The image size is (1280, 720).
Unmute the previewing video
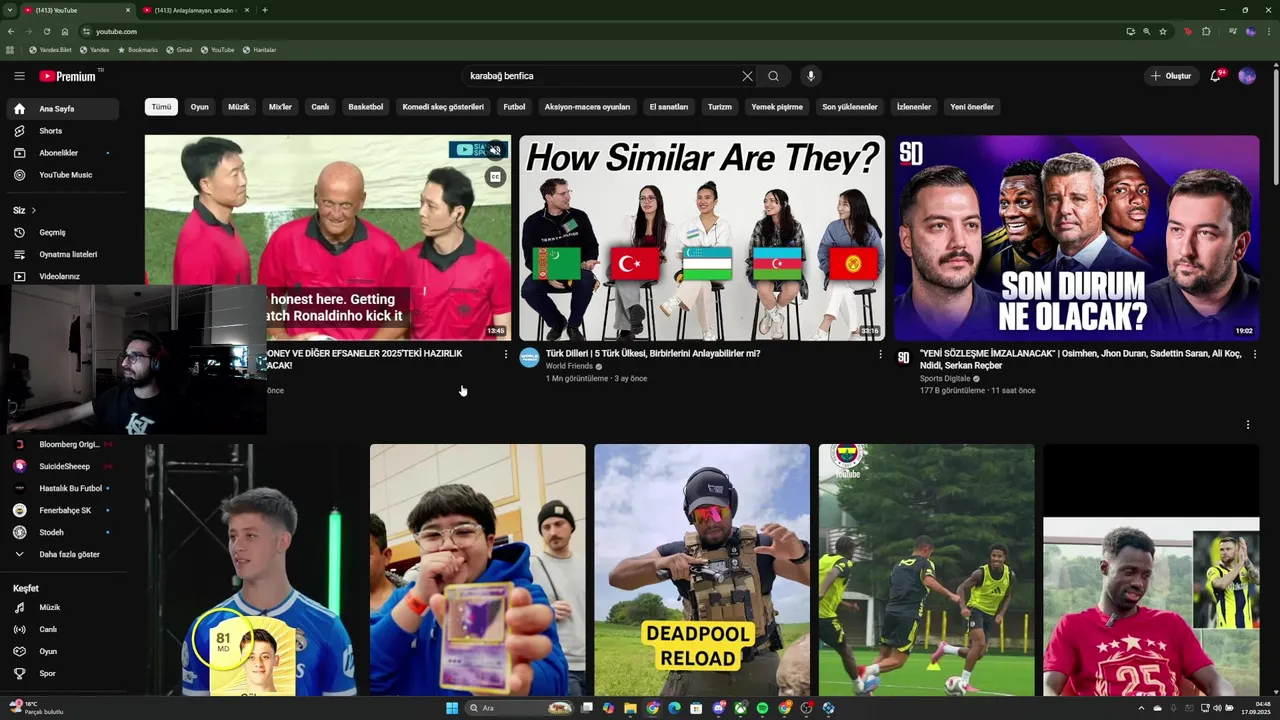click(x=495, y=151)
